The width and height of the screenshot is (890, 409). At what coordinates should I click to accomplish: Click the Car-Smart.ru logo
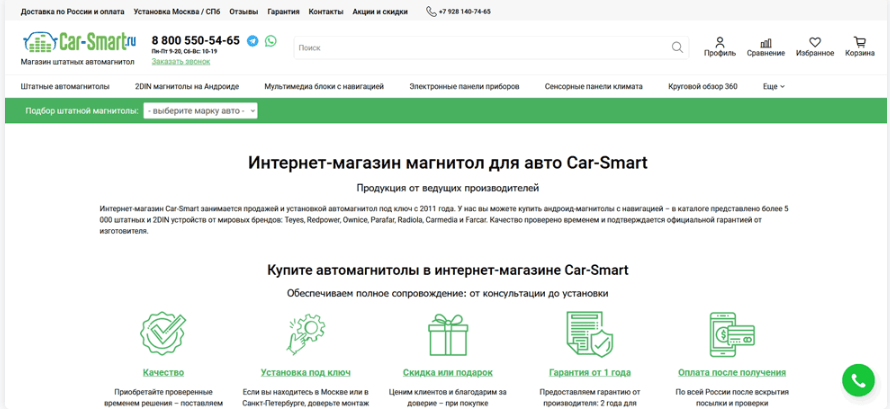pos(79,41)
